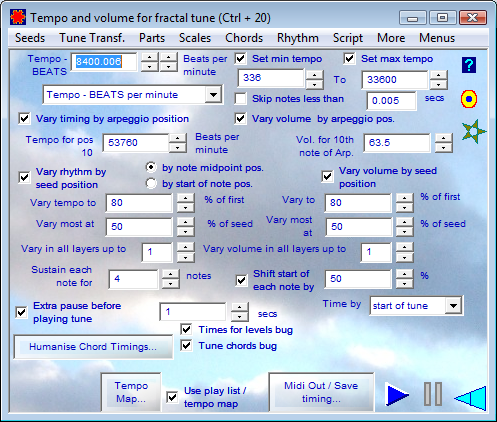Viewport: 497px width, 422px height.
Task: Decrease Vary volume in all layers spinner
Action: point(404,258)
